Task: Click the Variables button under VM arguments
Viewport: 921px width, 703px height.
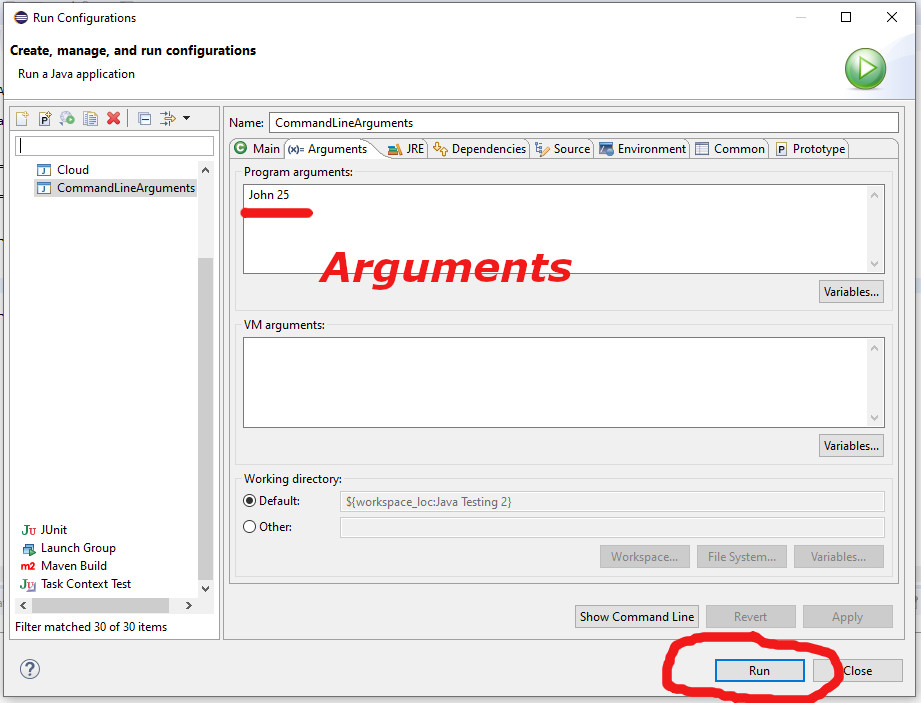Action: tap(851, 445)
